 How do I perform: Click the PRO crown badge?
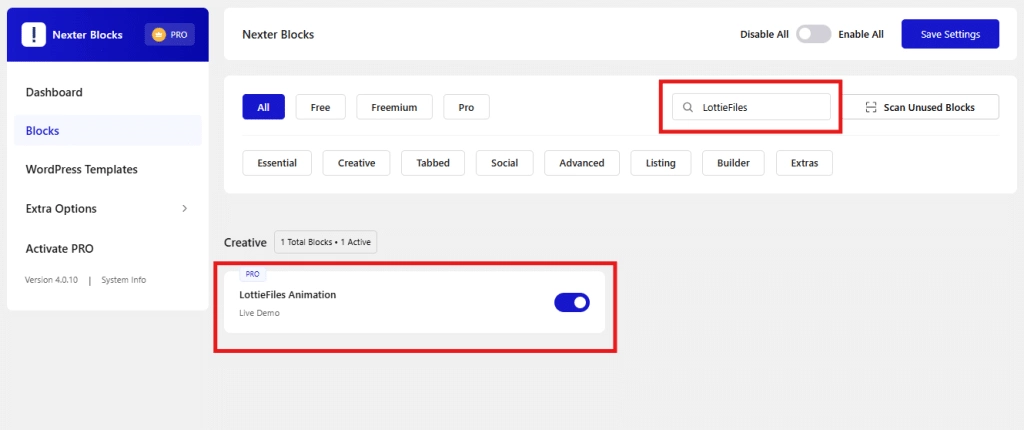169,35
